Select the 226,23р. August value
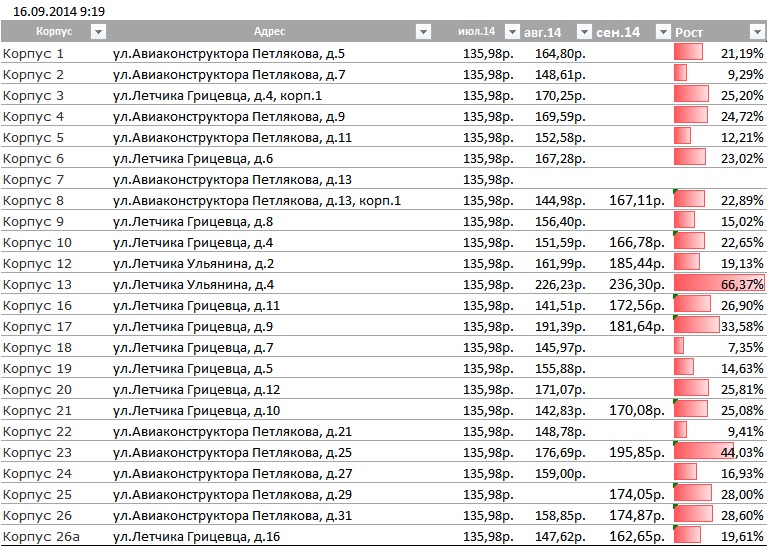The width and height of the screenshot is (767, 546). coord(560,284)
